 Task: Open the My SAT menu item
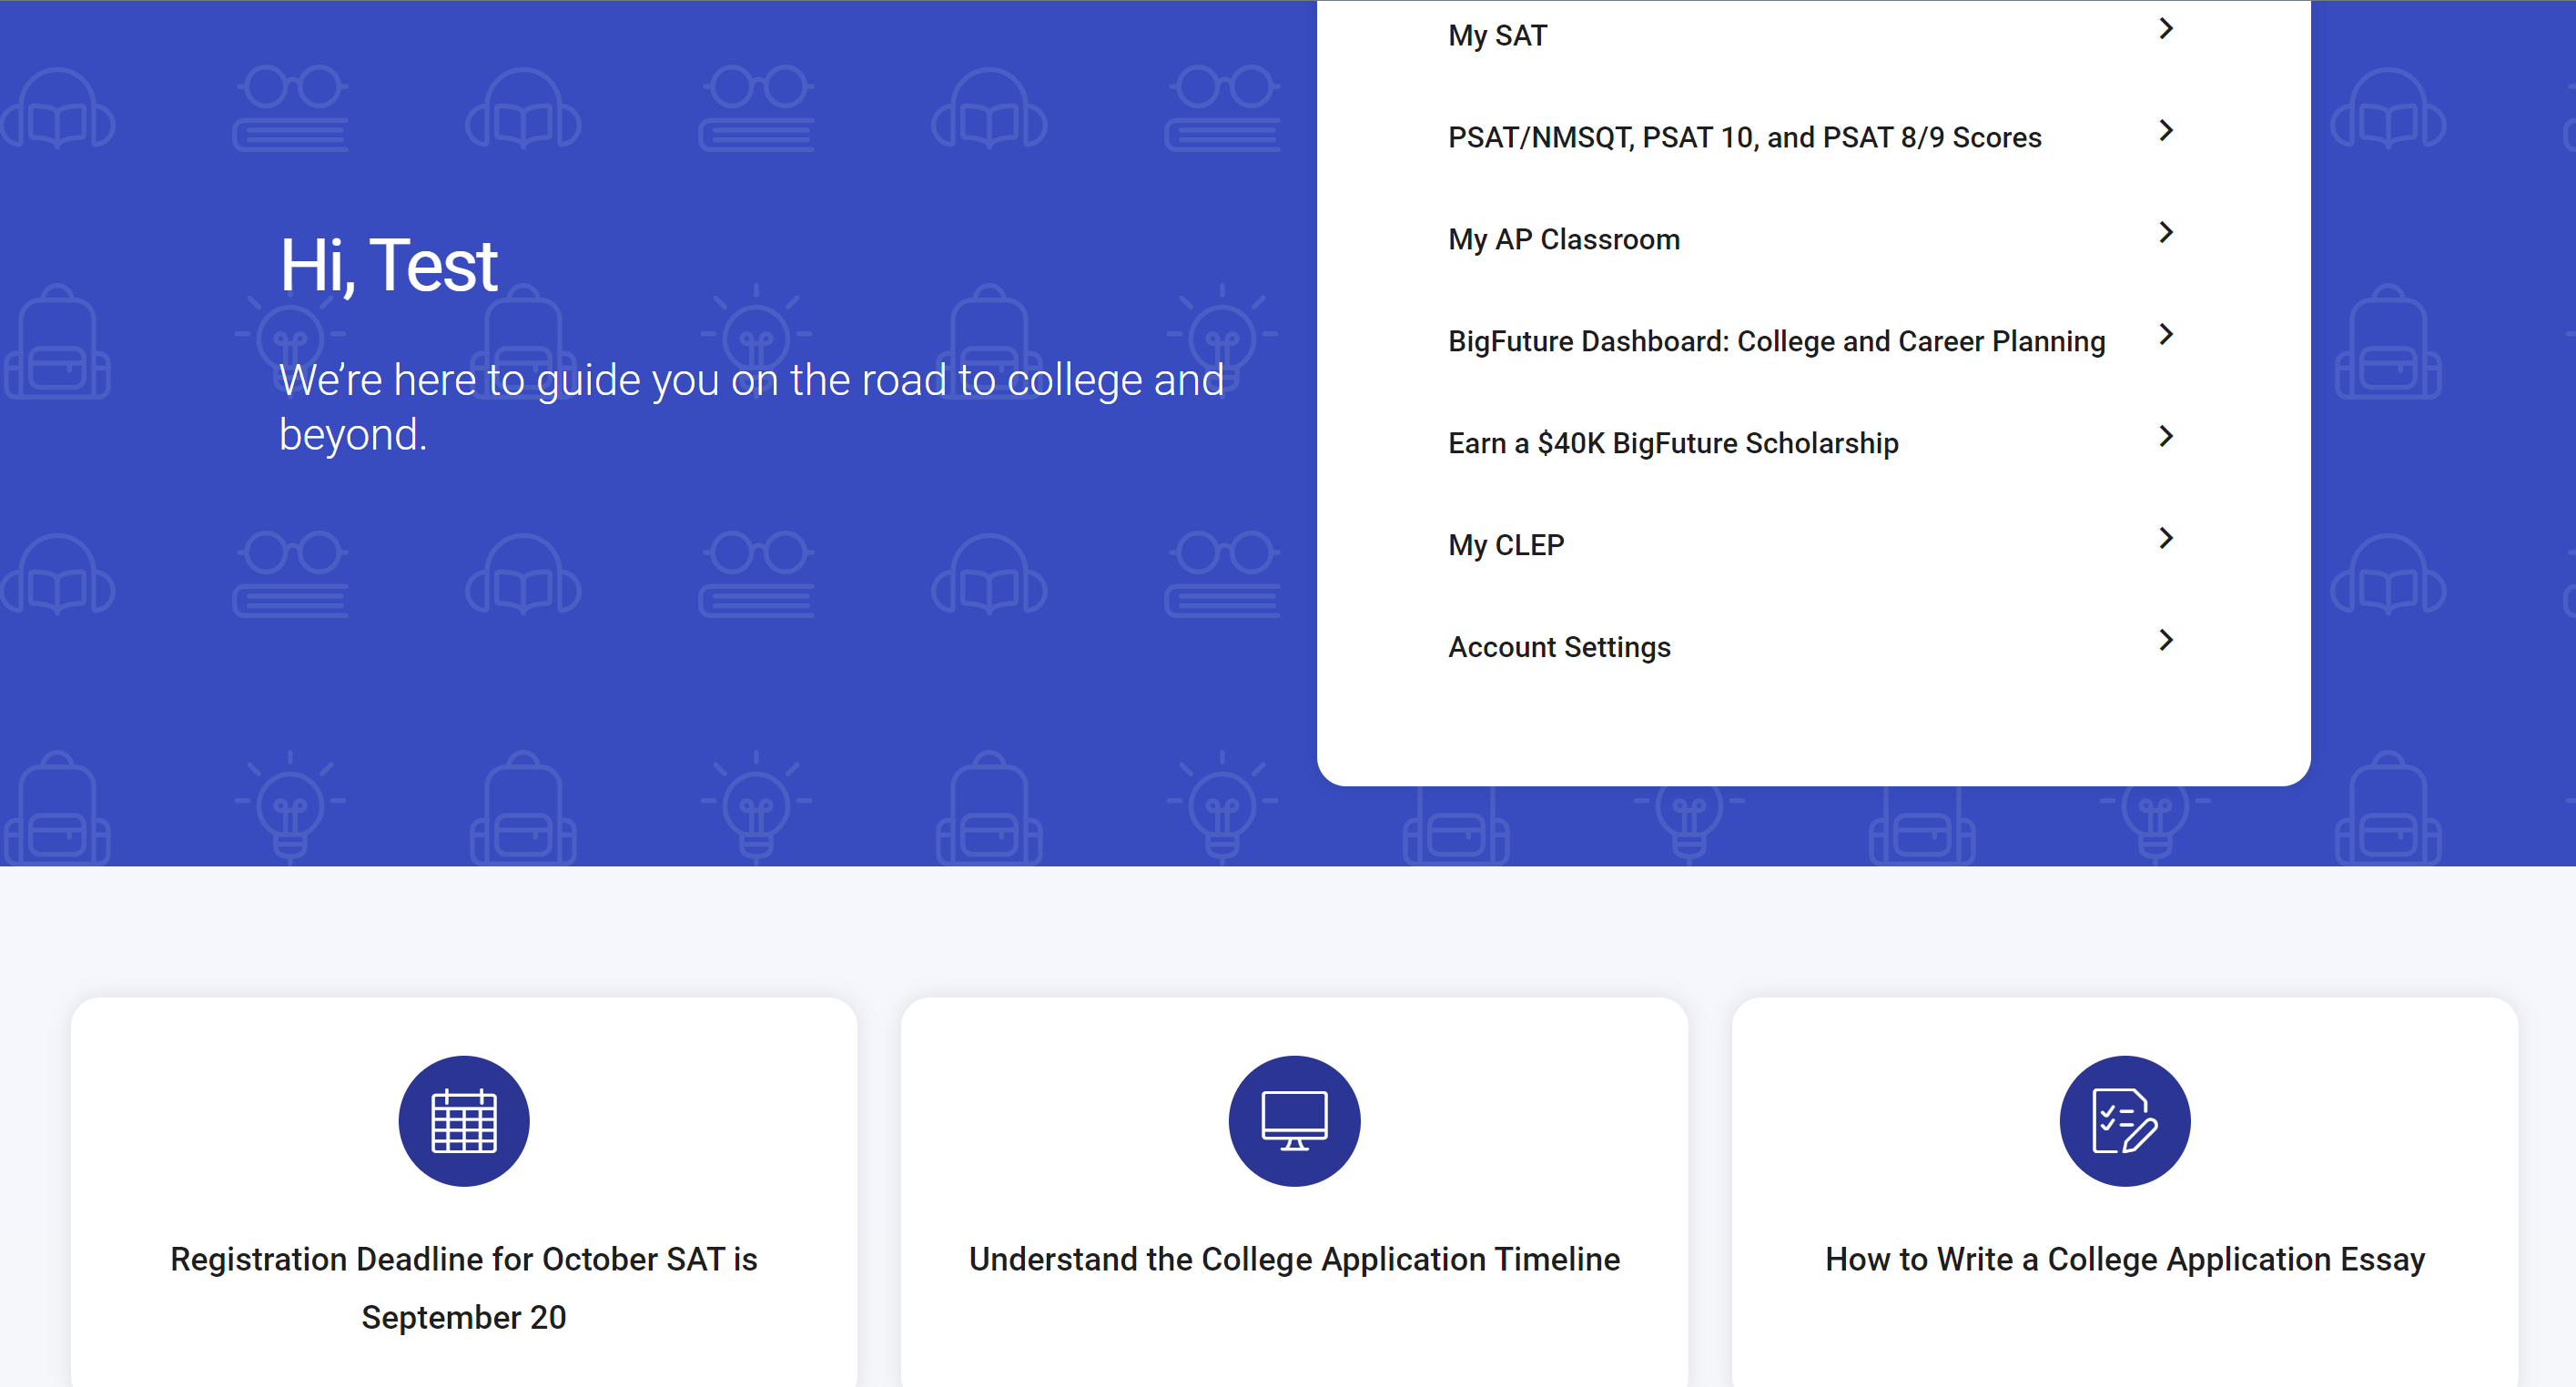point(1497,36)
